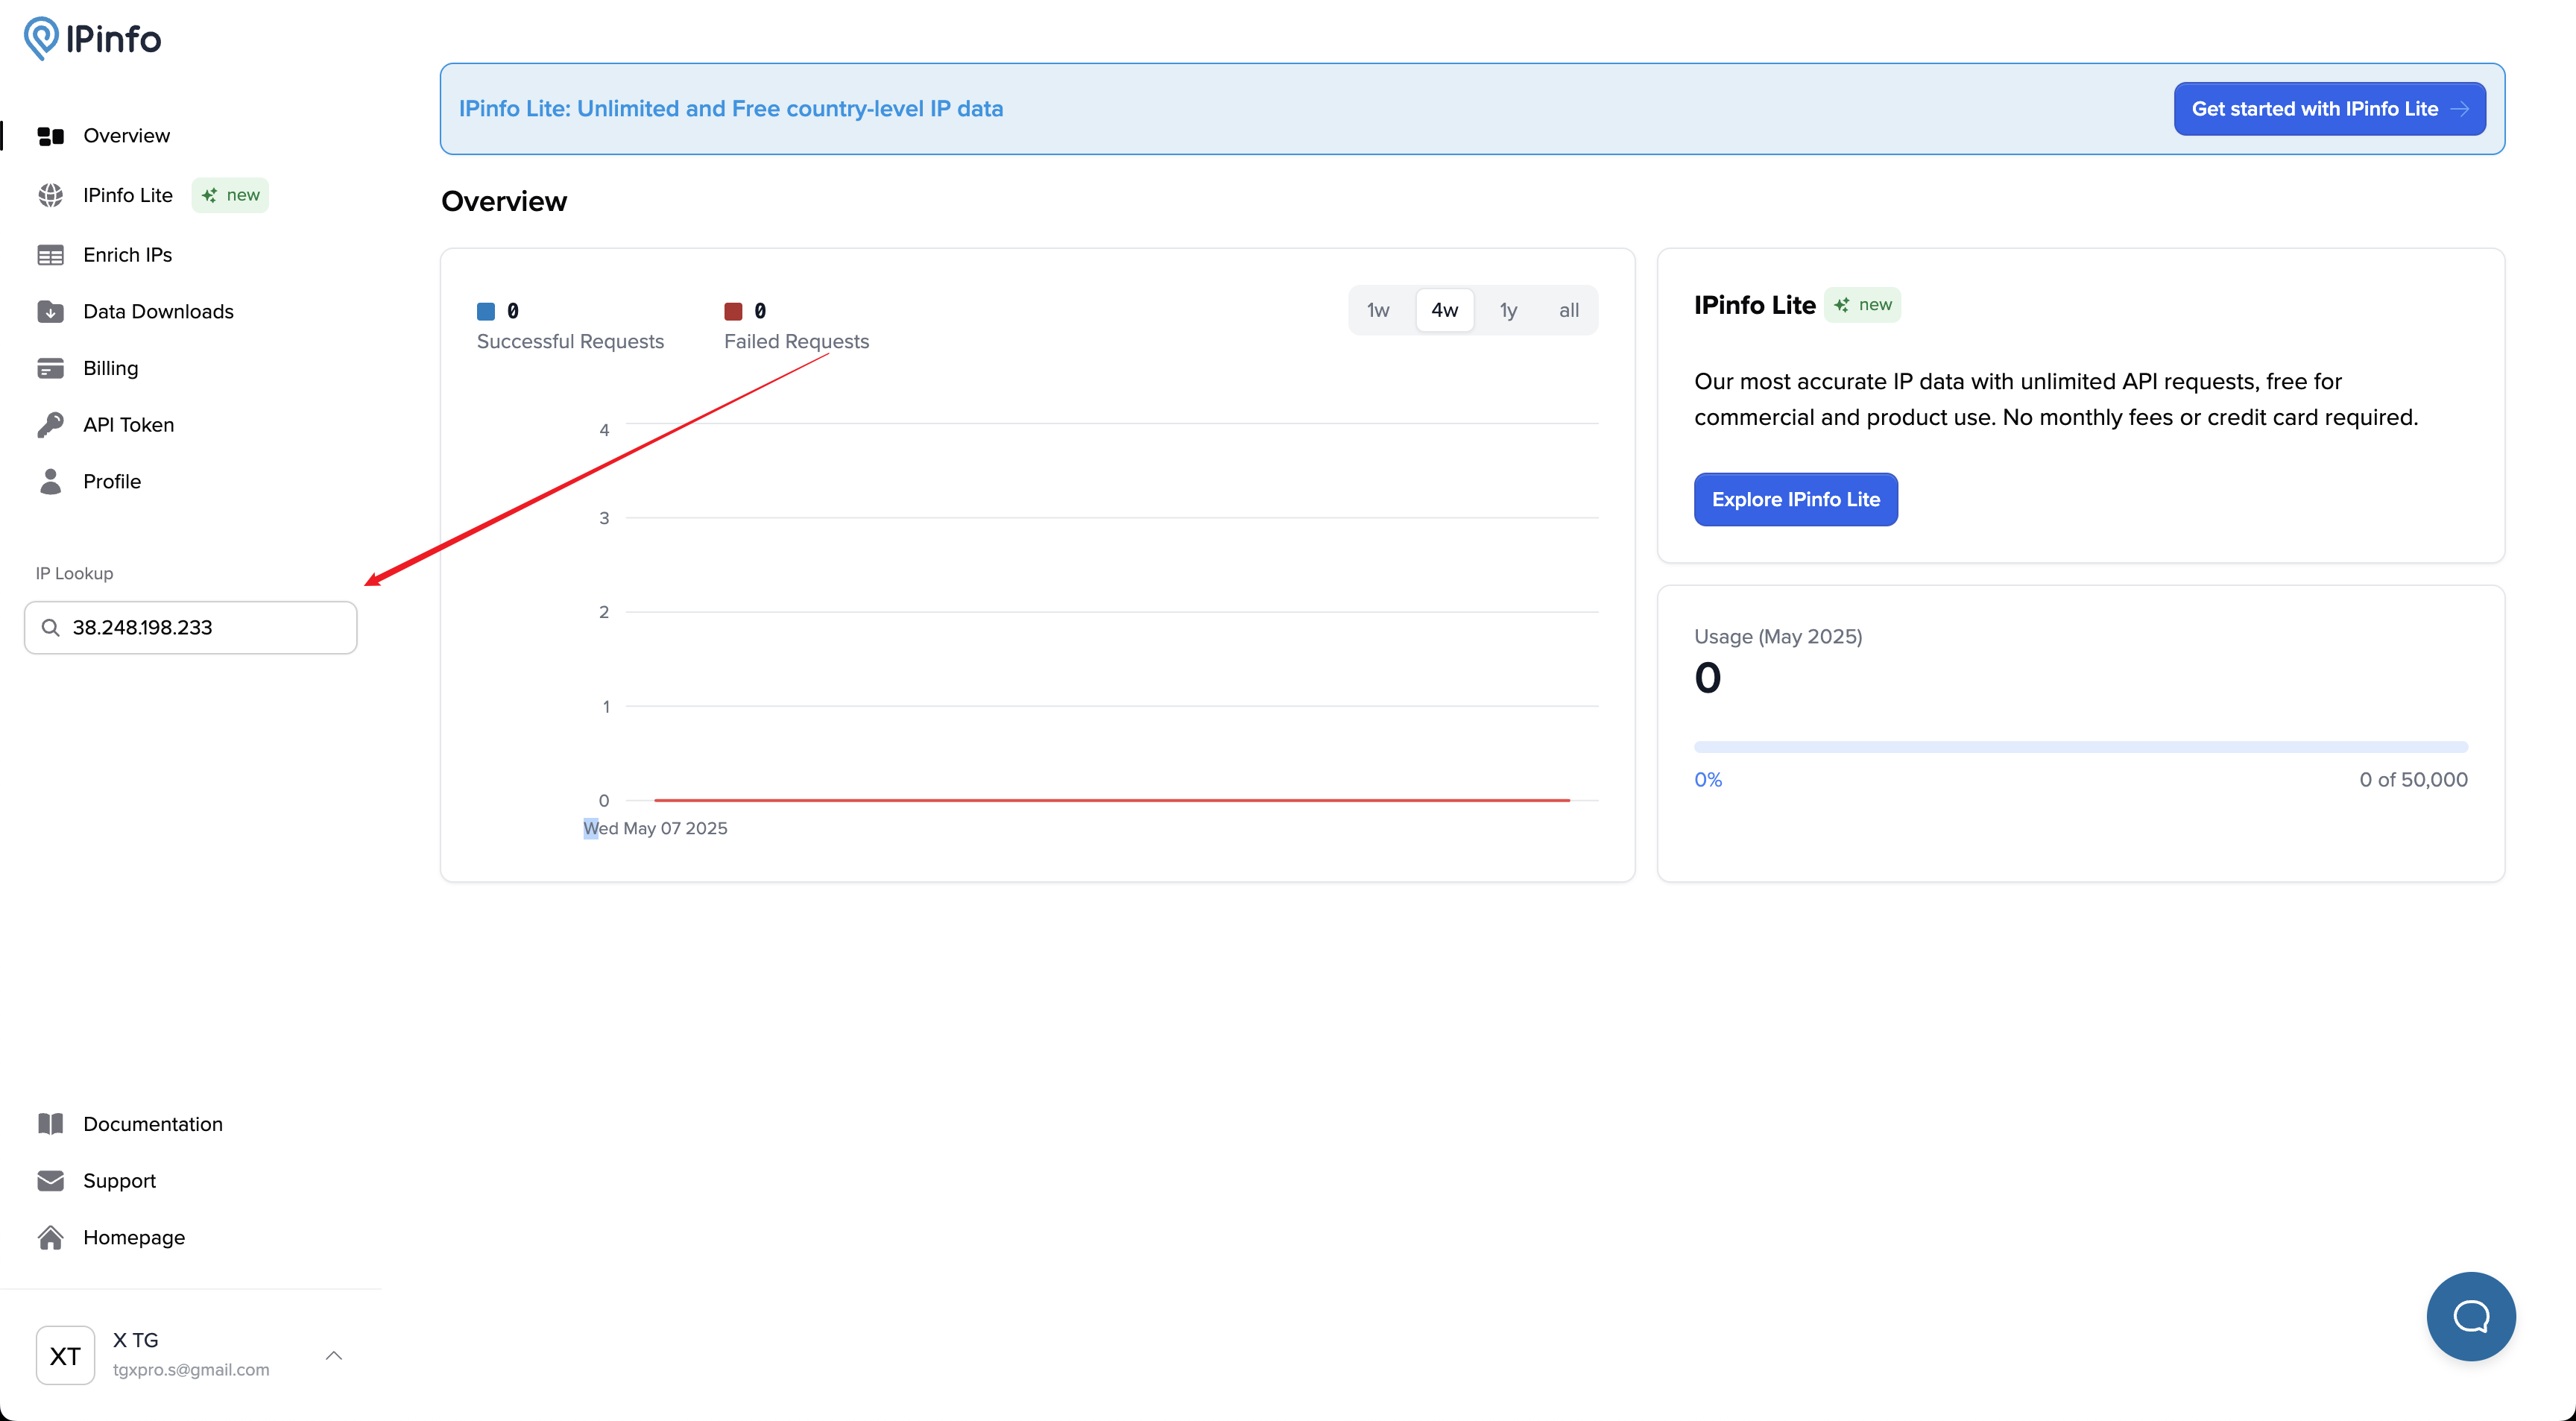Click the Homepage house icon
This screenshot has width=2576, height=1421.
coord(51,1237)
